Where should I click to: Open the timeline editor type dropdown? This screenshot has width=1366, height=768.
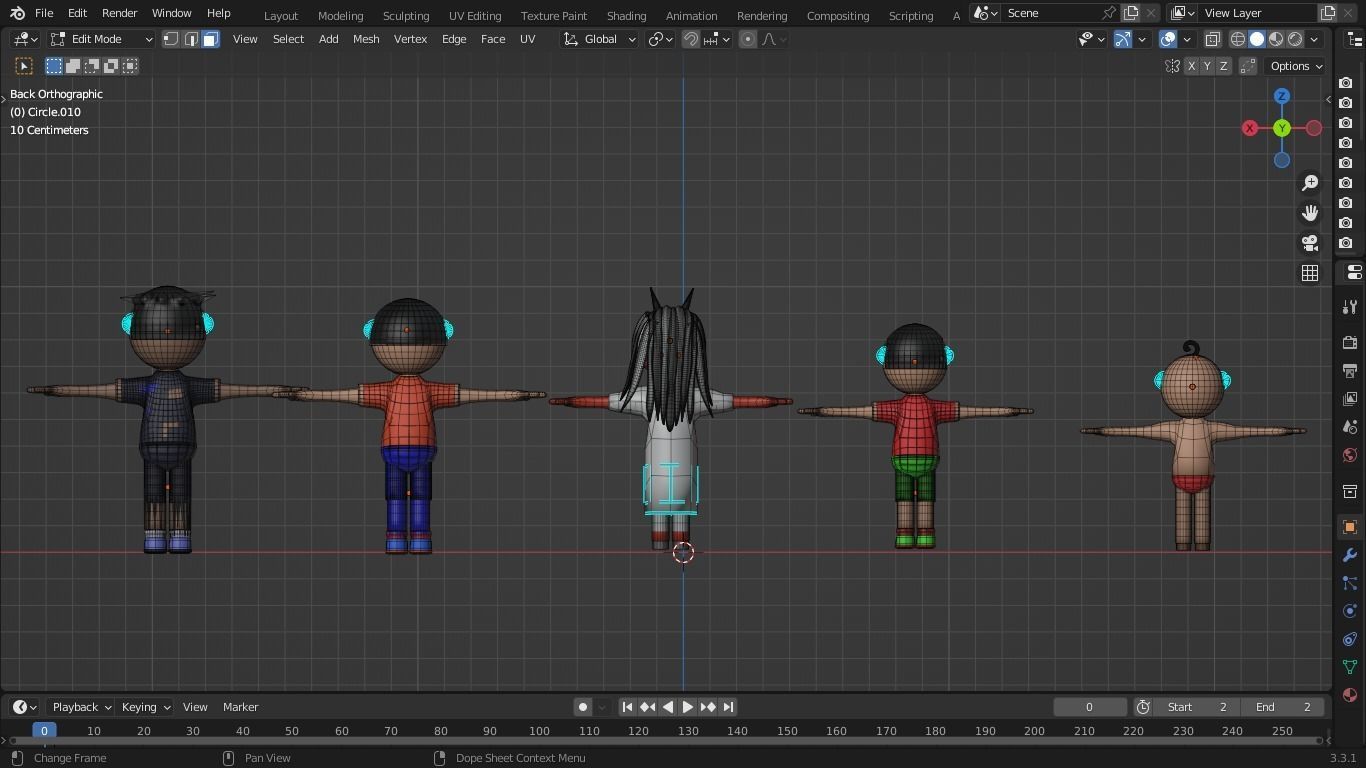coord(25,707)
